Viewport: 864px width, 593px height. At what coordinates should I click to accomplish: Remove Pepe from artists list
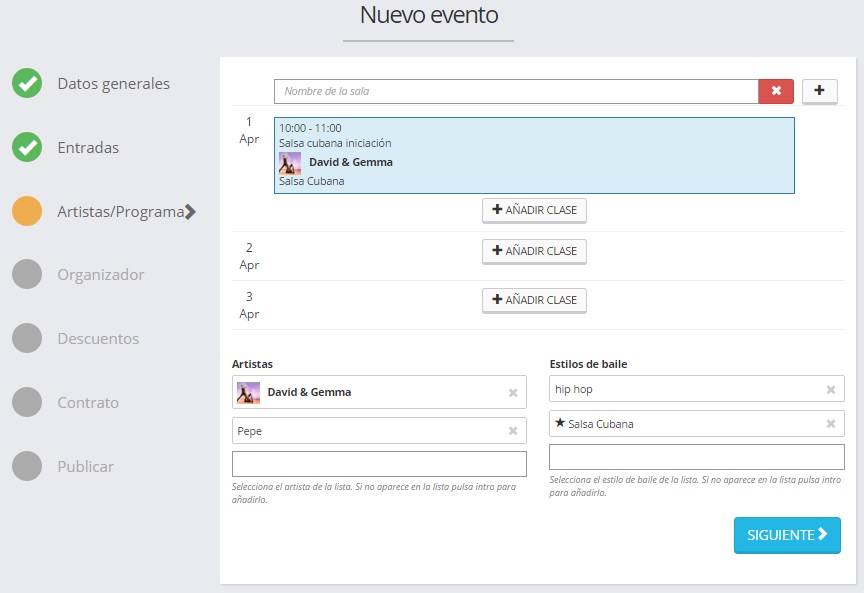(513, 431)
